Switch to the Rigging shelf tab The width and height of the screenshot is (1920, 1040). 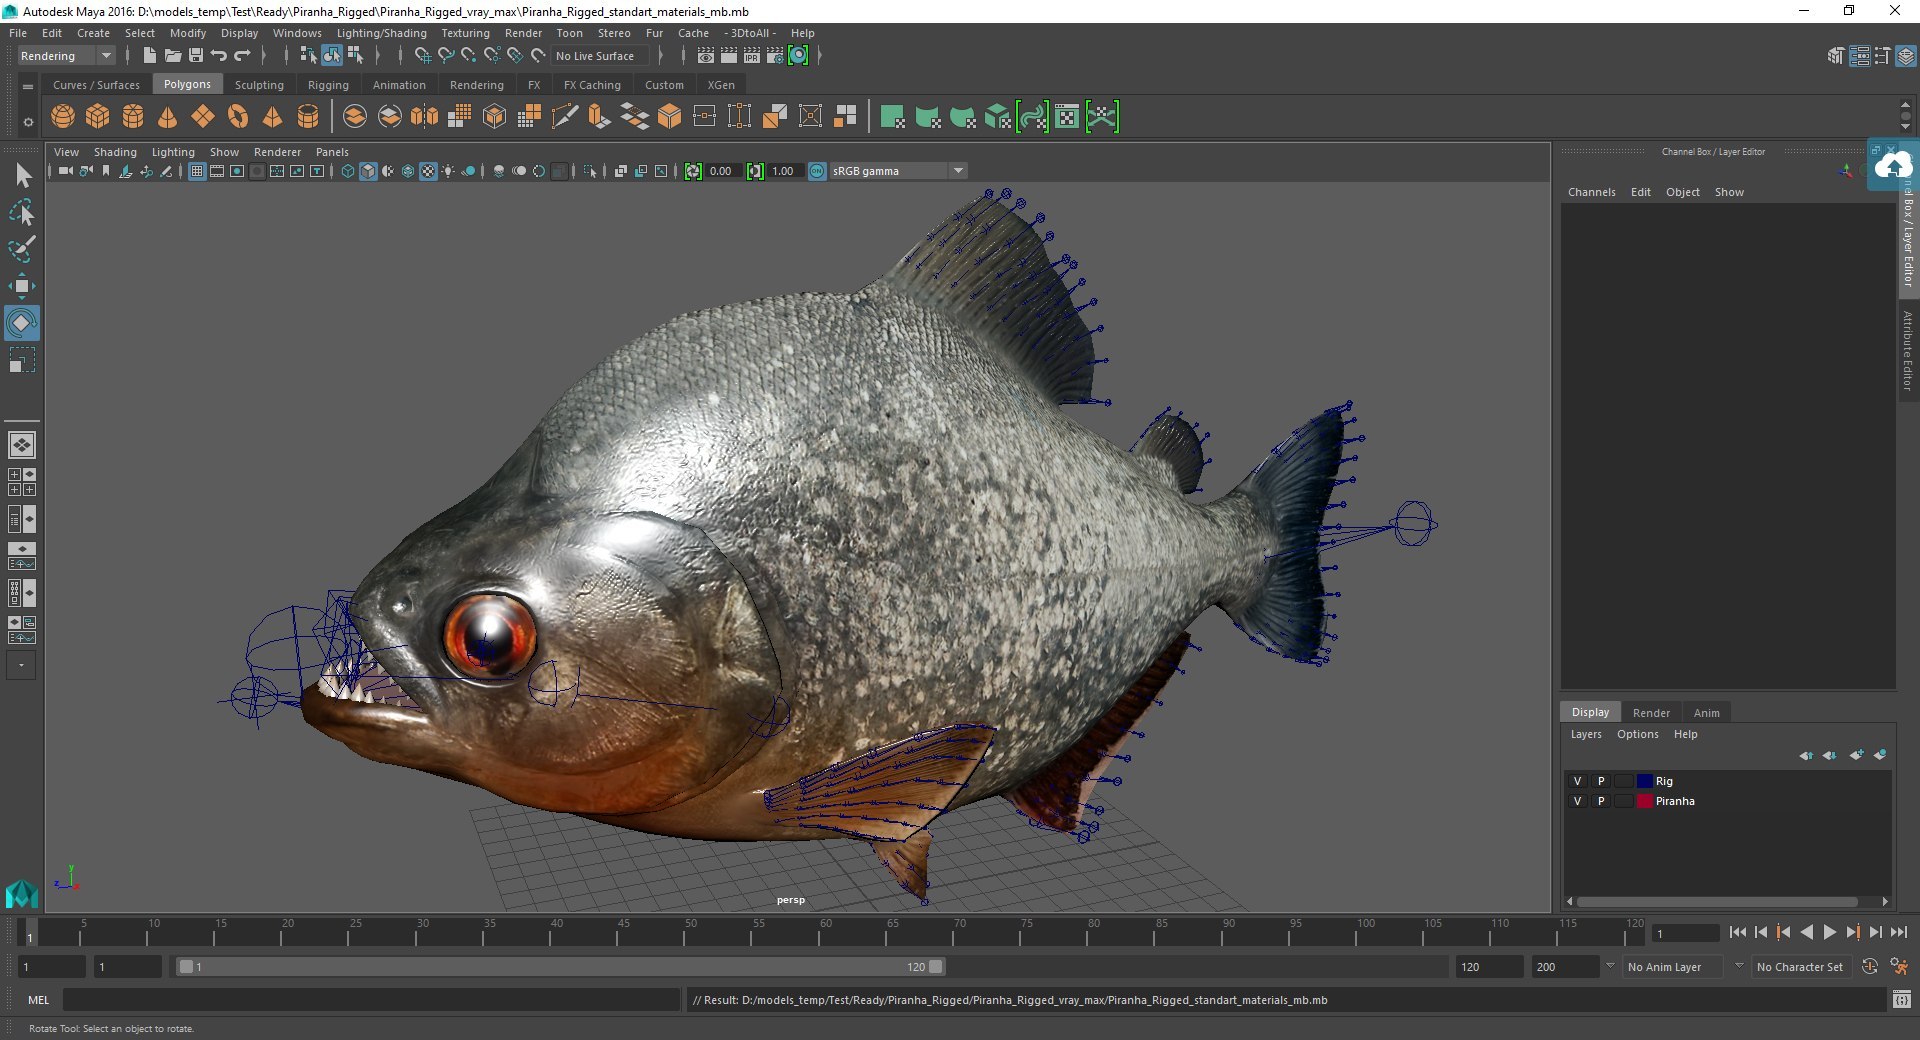[328, 85]
